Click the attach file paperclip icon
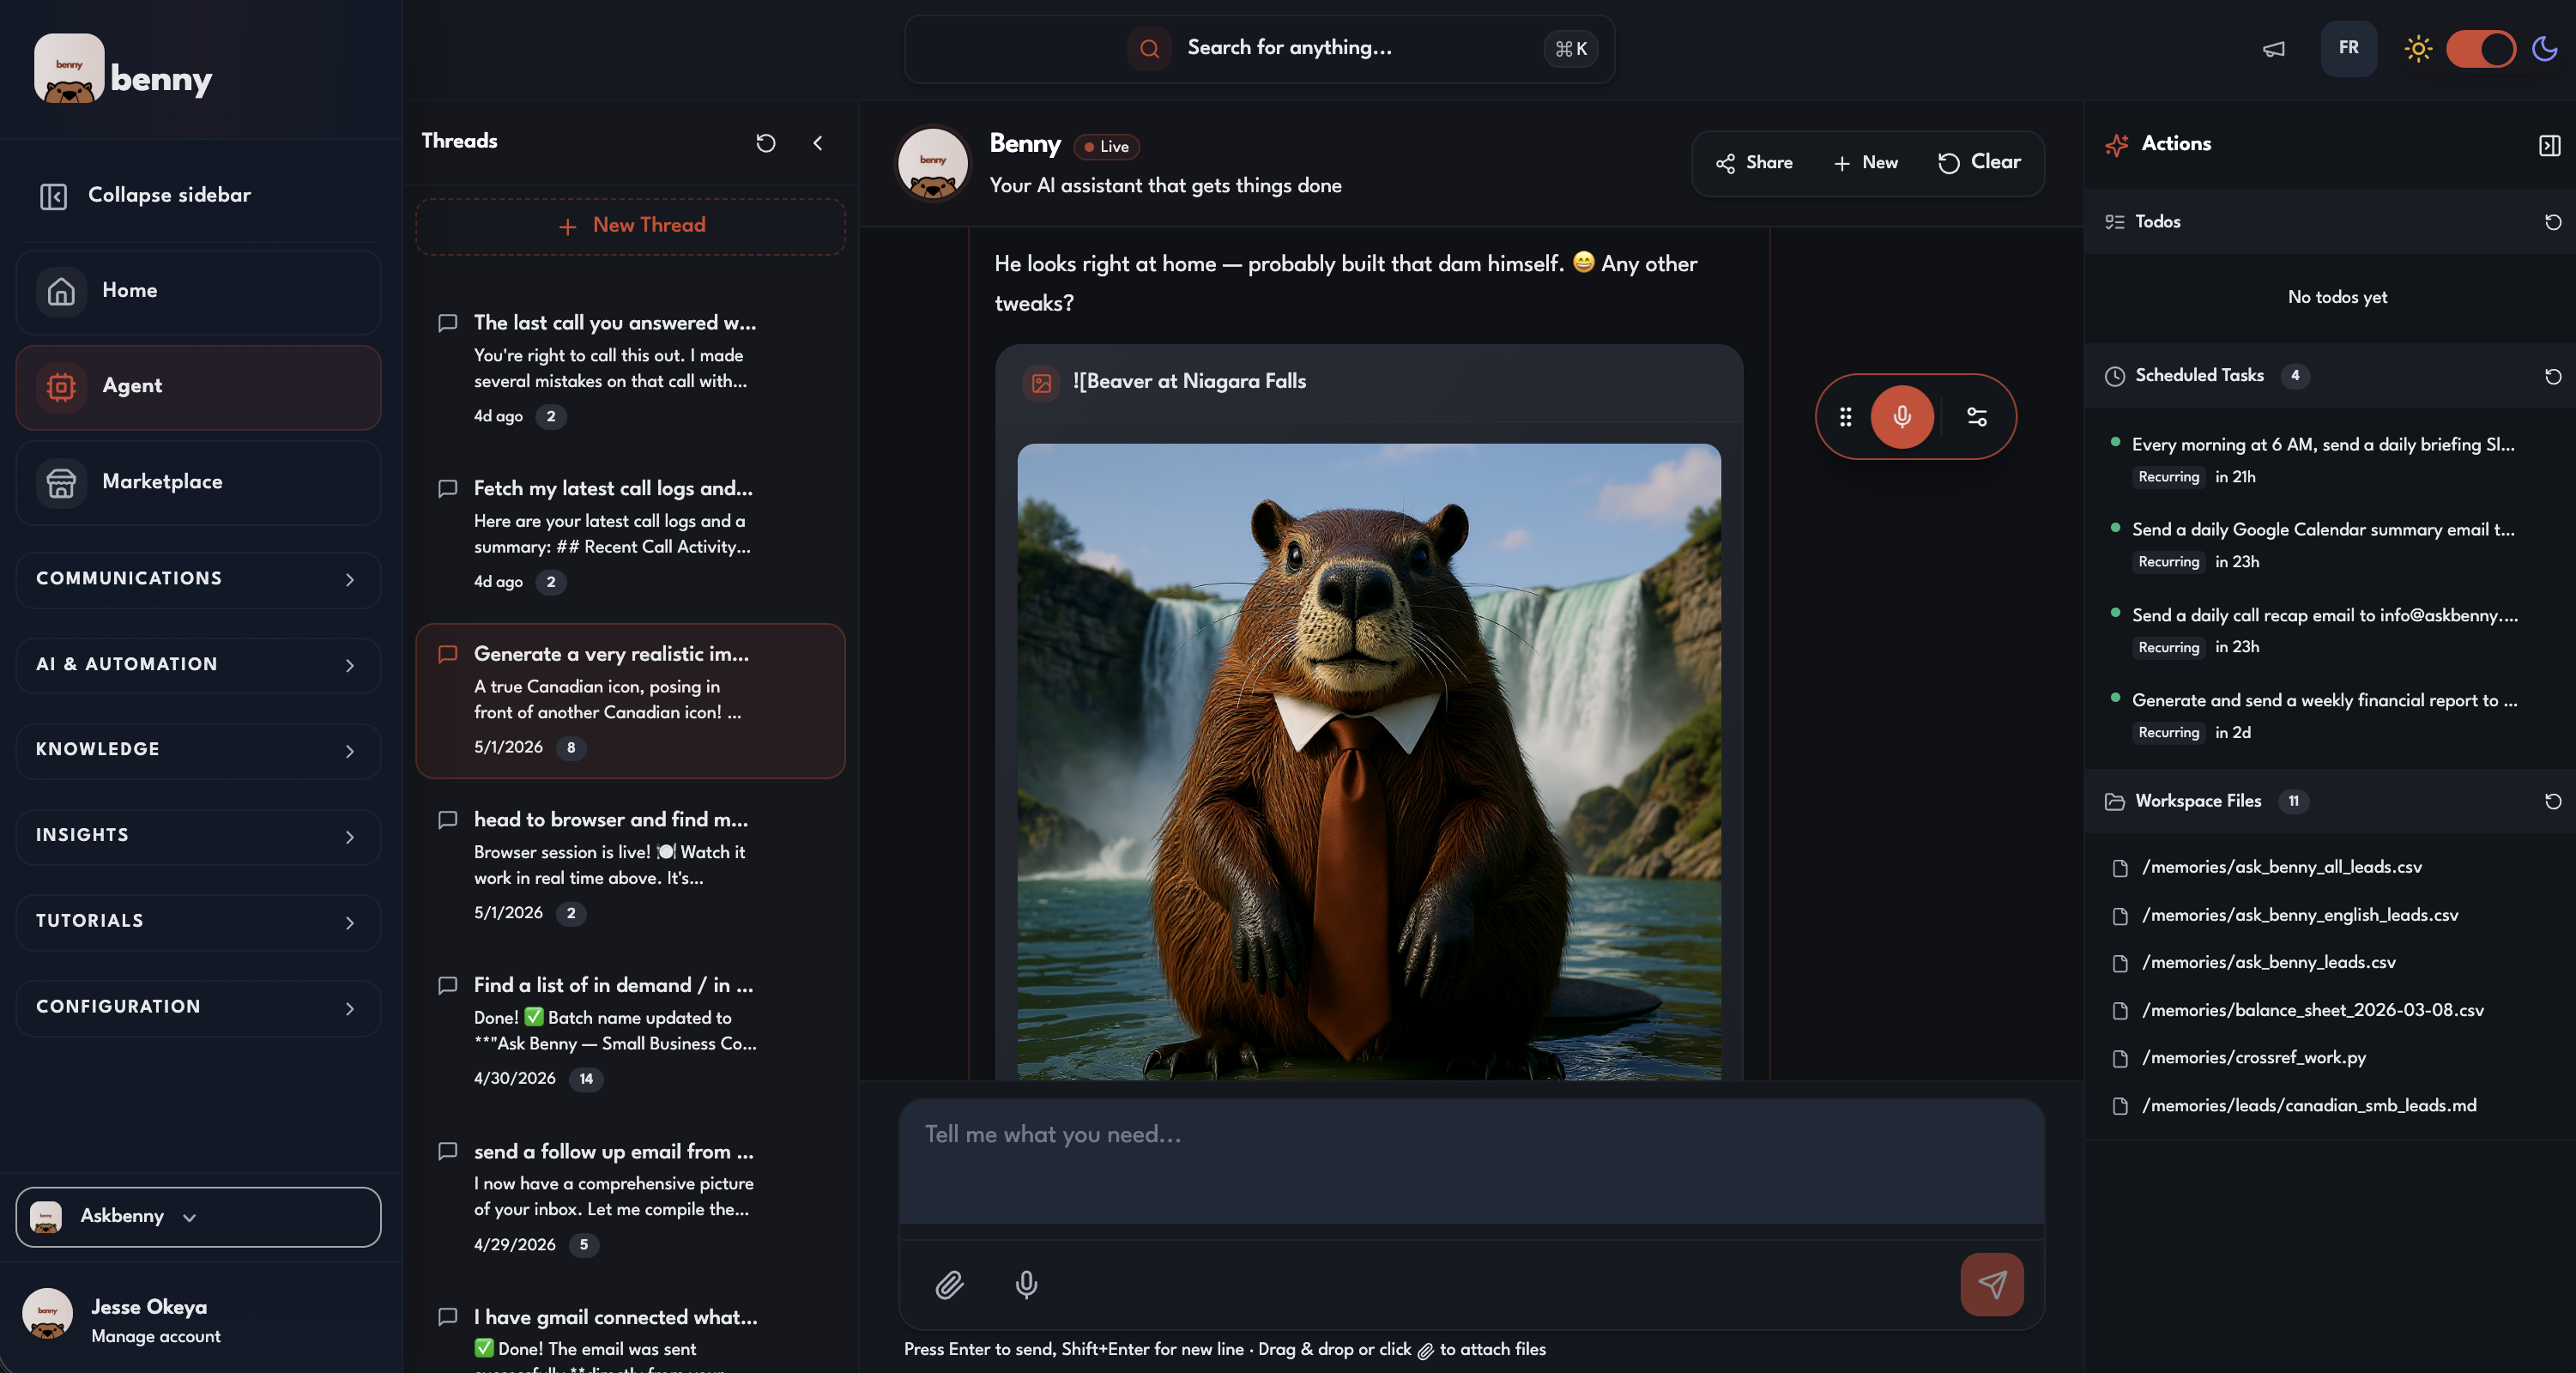Image resolution: width=2576 pixels, height=1373 pixels. click(x=949, y=1284)
